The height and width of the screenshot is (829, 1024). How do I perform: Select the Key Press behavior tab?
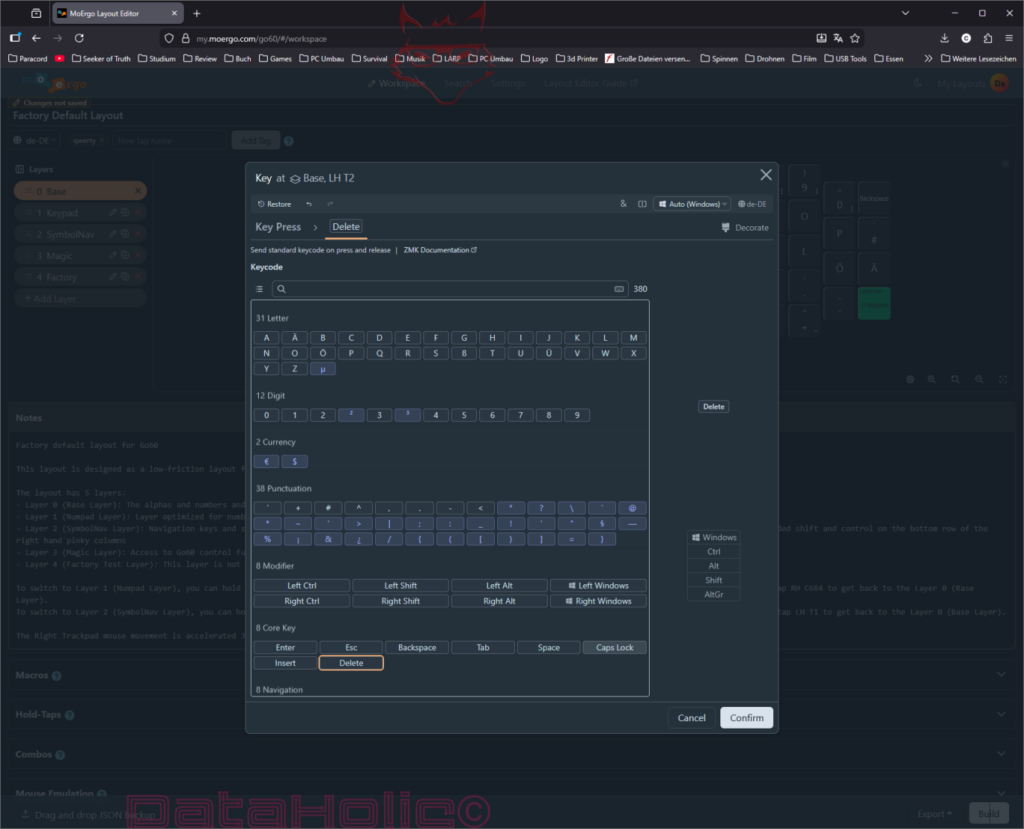pyautogui.click(x=278, y=227)
